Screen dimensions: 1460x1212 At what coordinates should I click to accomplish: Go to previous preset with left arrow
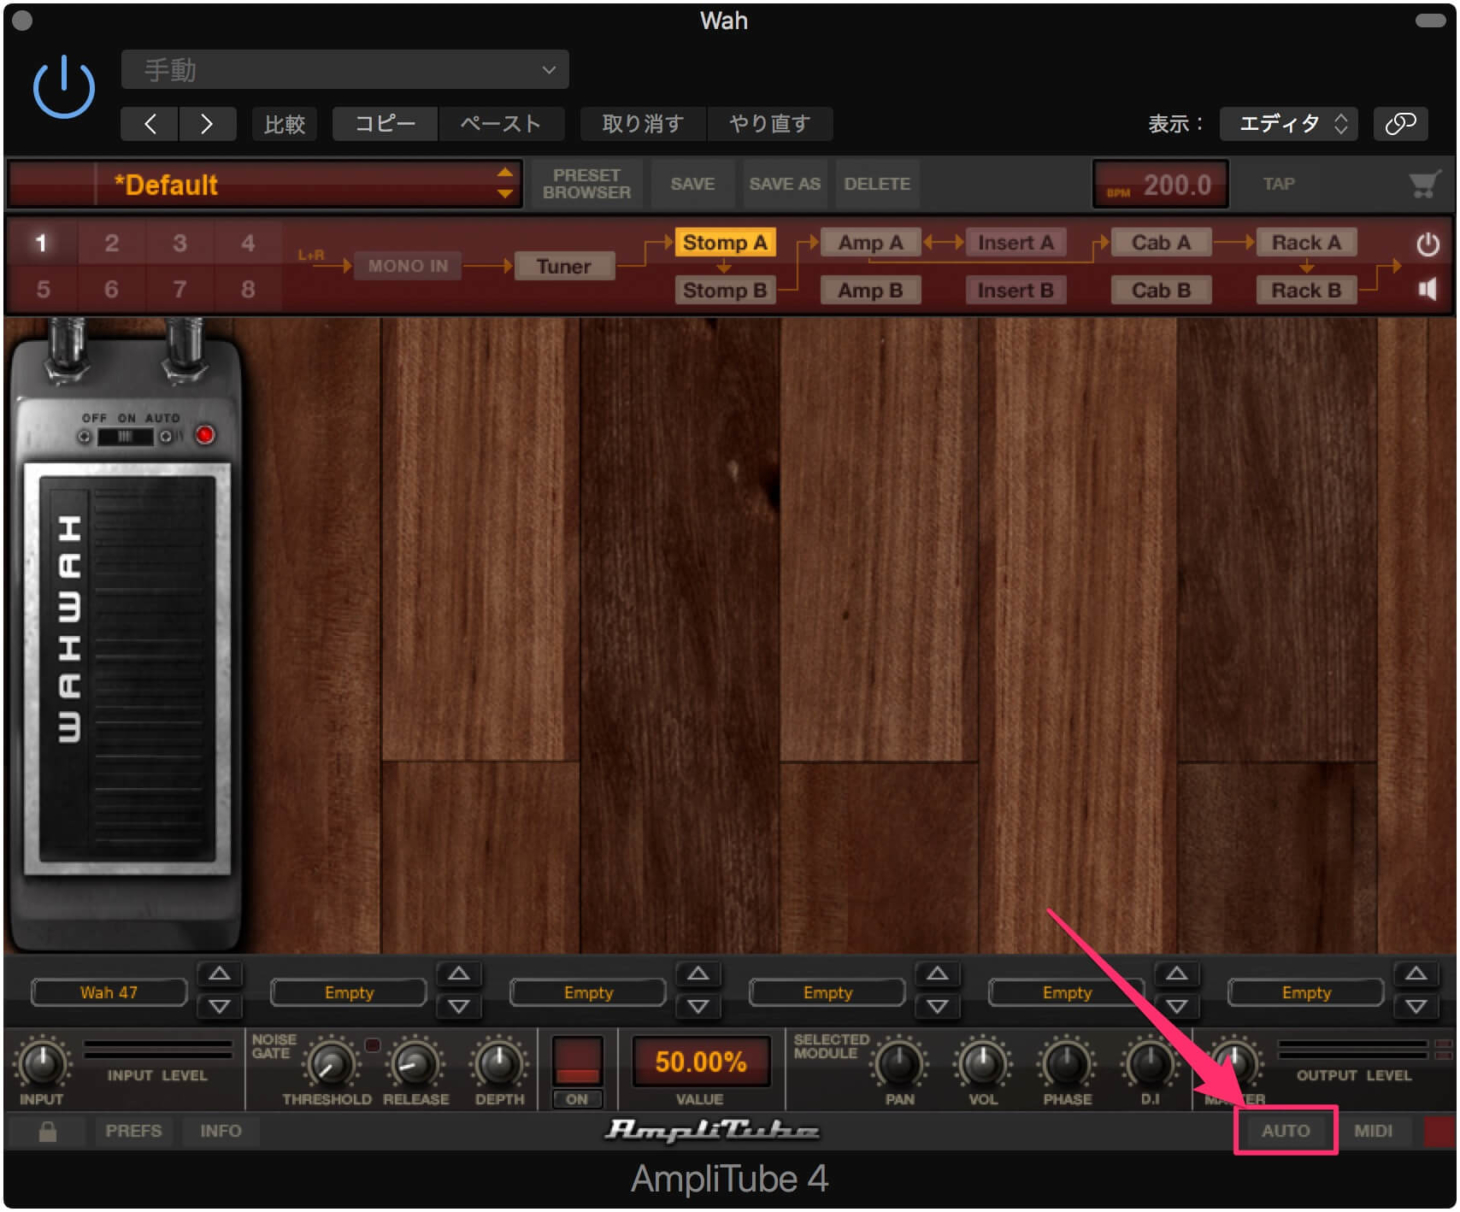(x=150, y=124)
